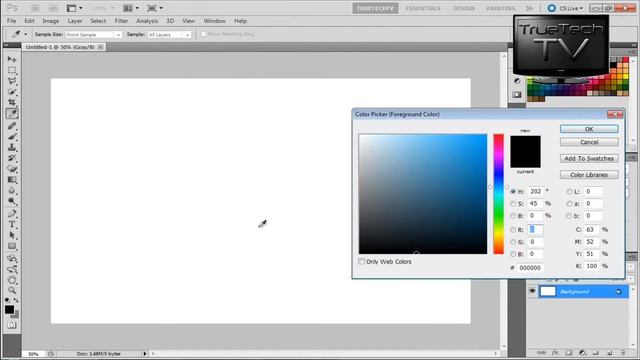Show more workspaces chevron
Screen dimensions: 640x360
[x=529, y=8]
